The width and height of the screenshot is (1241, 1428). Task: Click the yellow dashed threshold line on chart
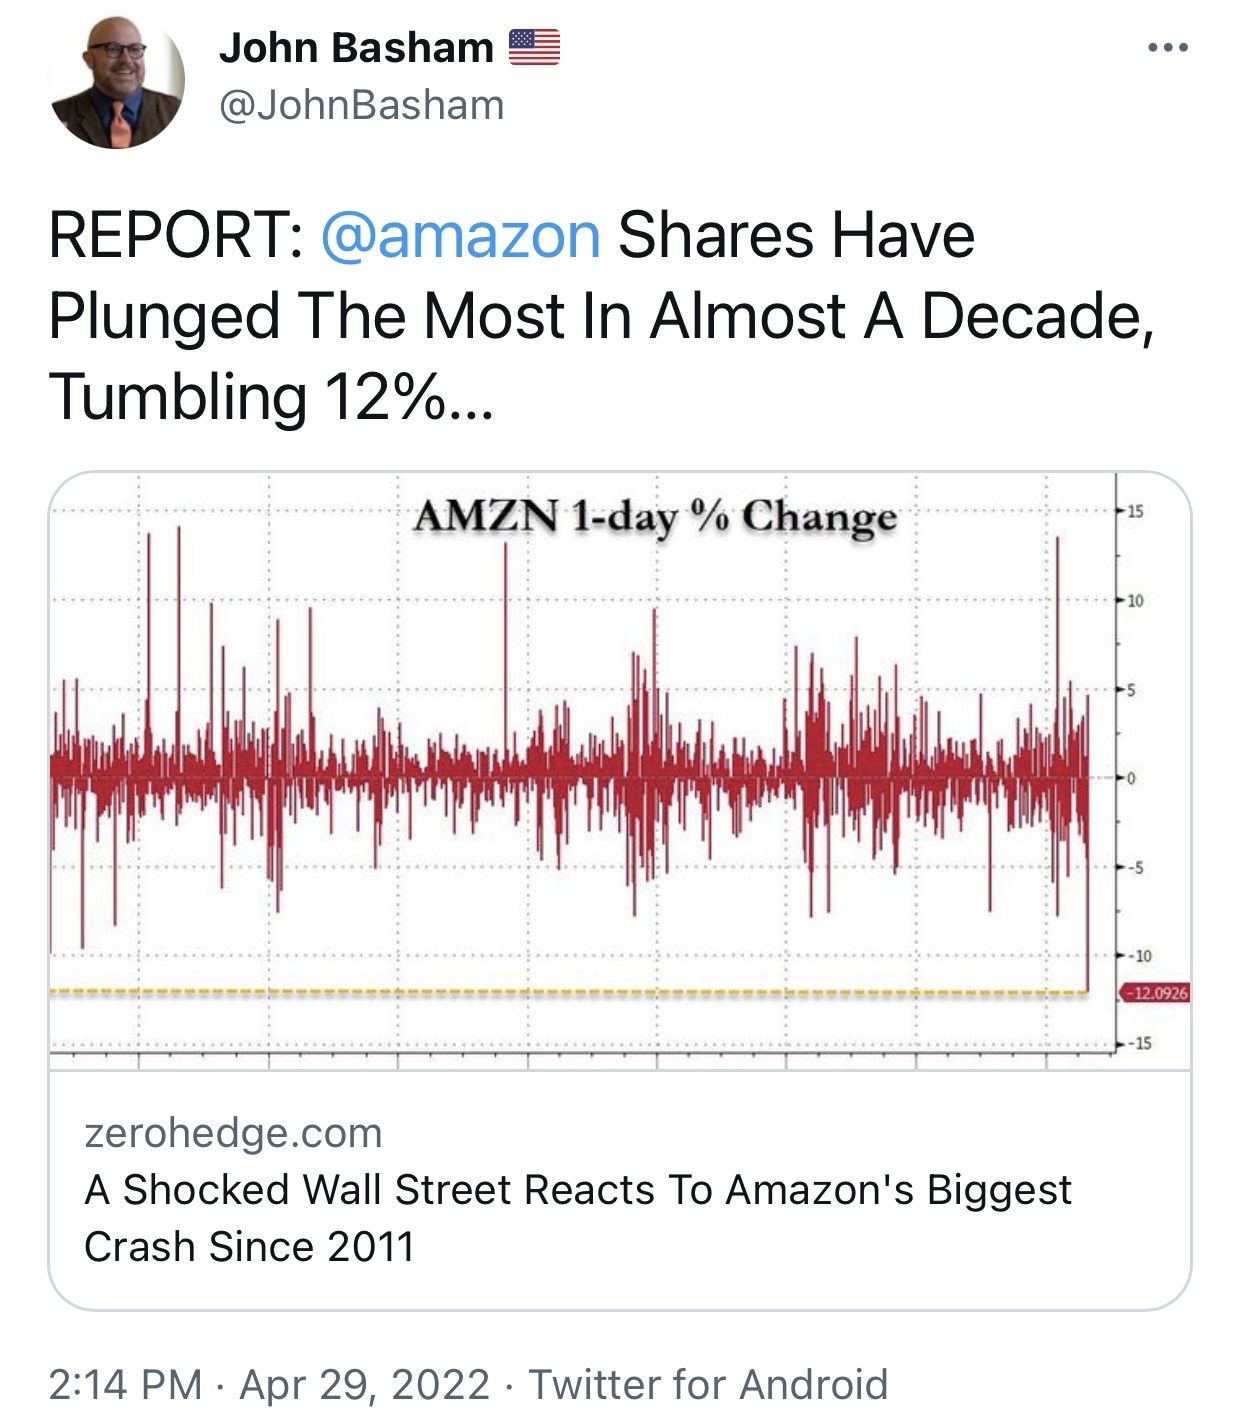pos(568,992)
